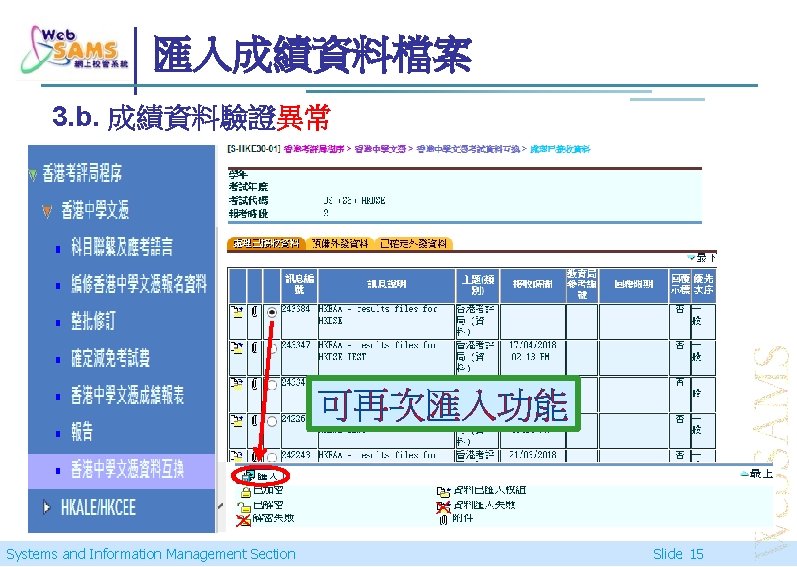Expand the HKALE/HKCEE tree node
This screenshot has height=567, width=797.
[47, 507]
